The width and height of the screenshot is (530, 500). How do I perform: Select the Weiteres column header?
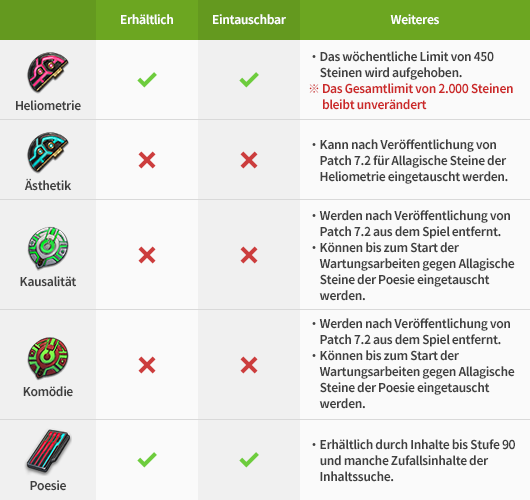(x=415, y=20)
